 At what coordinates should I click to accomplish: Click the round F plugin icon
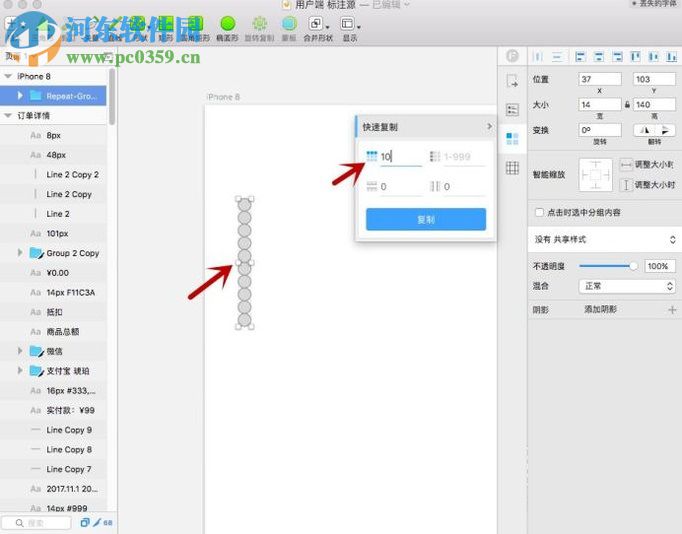point(512,56)
